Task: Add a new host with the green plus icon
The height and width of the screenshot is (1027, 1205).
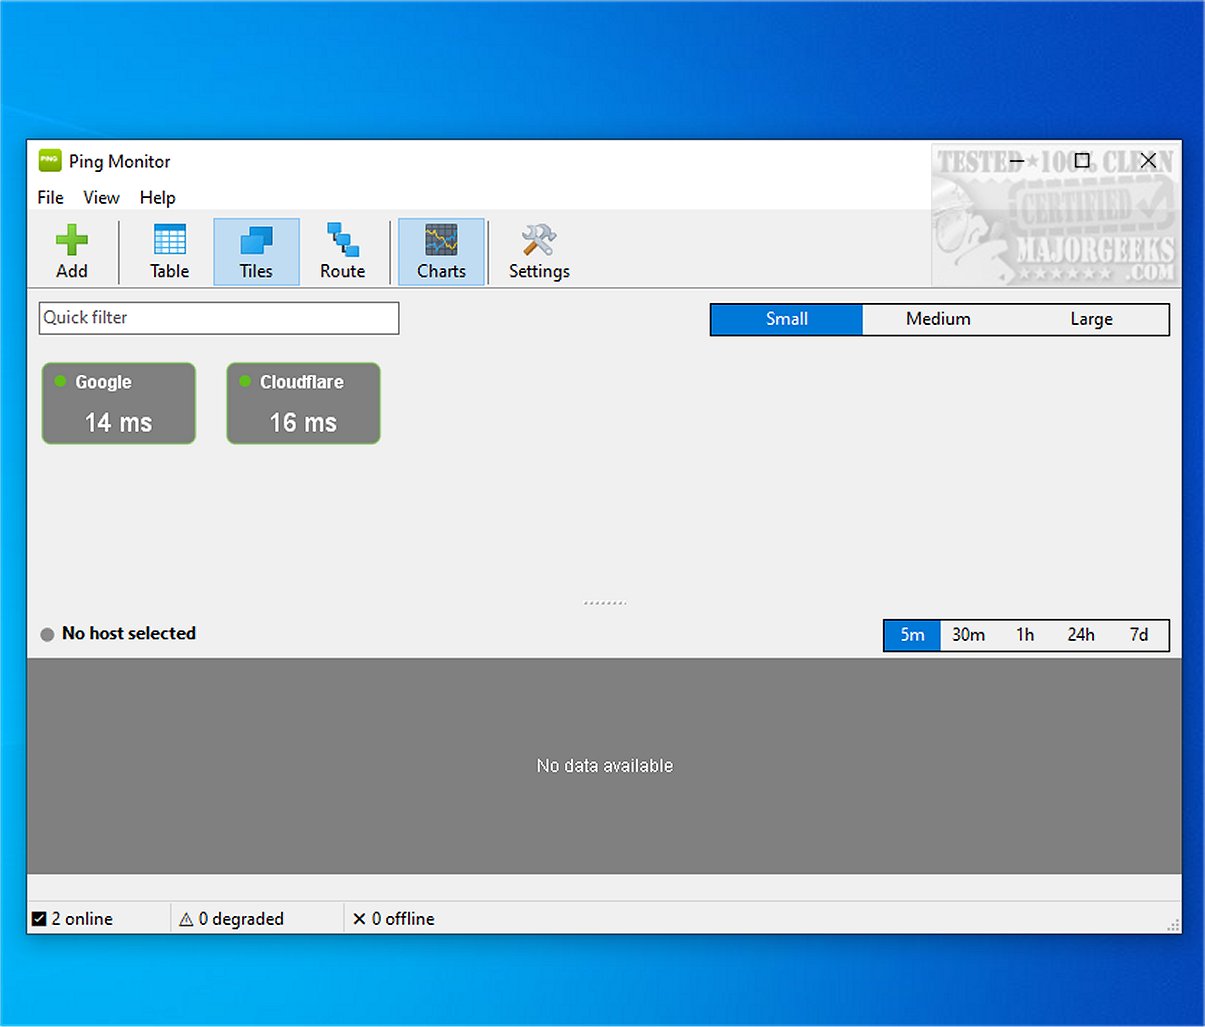Action: coord(72,252)
